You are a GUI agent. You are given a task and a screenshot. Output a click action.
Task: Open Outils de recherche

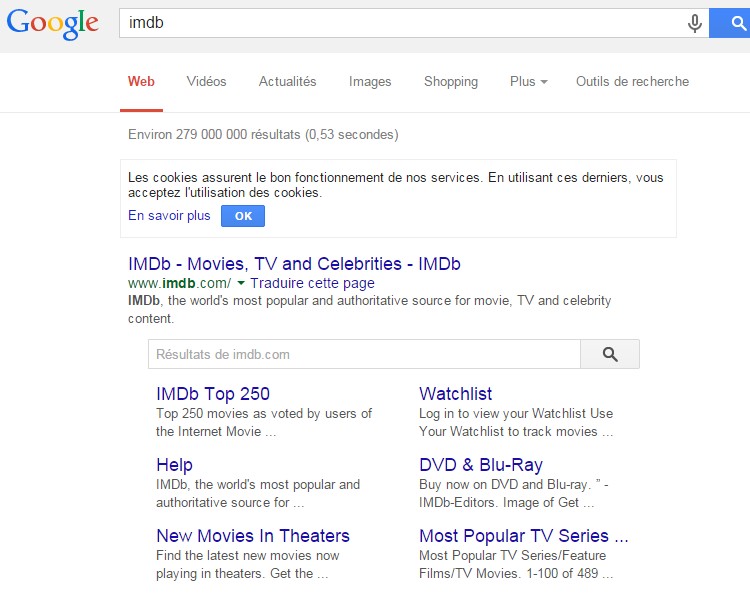pyautogui.click(x=632, y=81)
